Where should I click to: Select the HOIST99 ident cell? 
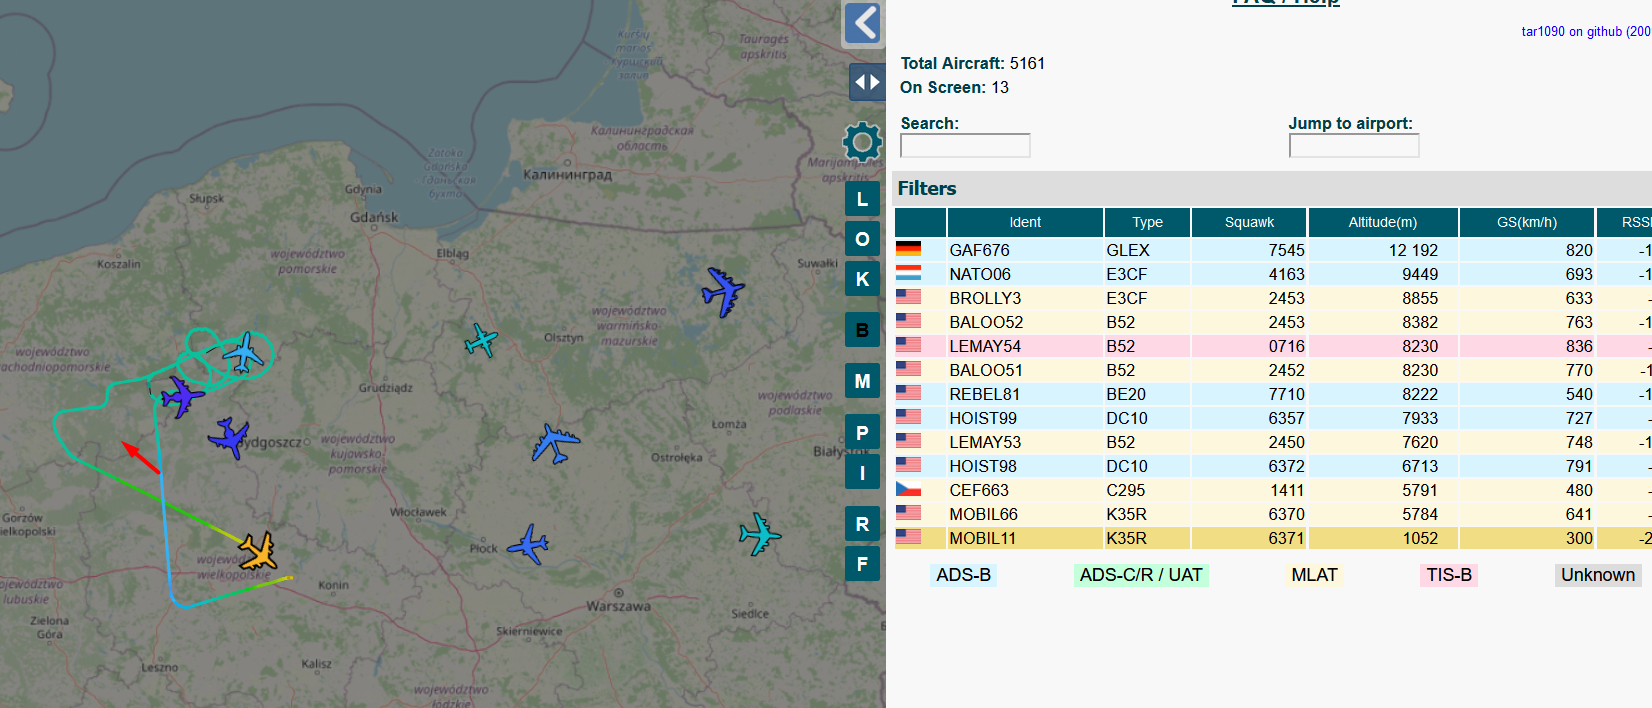(1024, 418)
